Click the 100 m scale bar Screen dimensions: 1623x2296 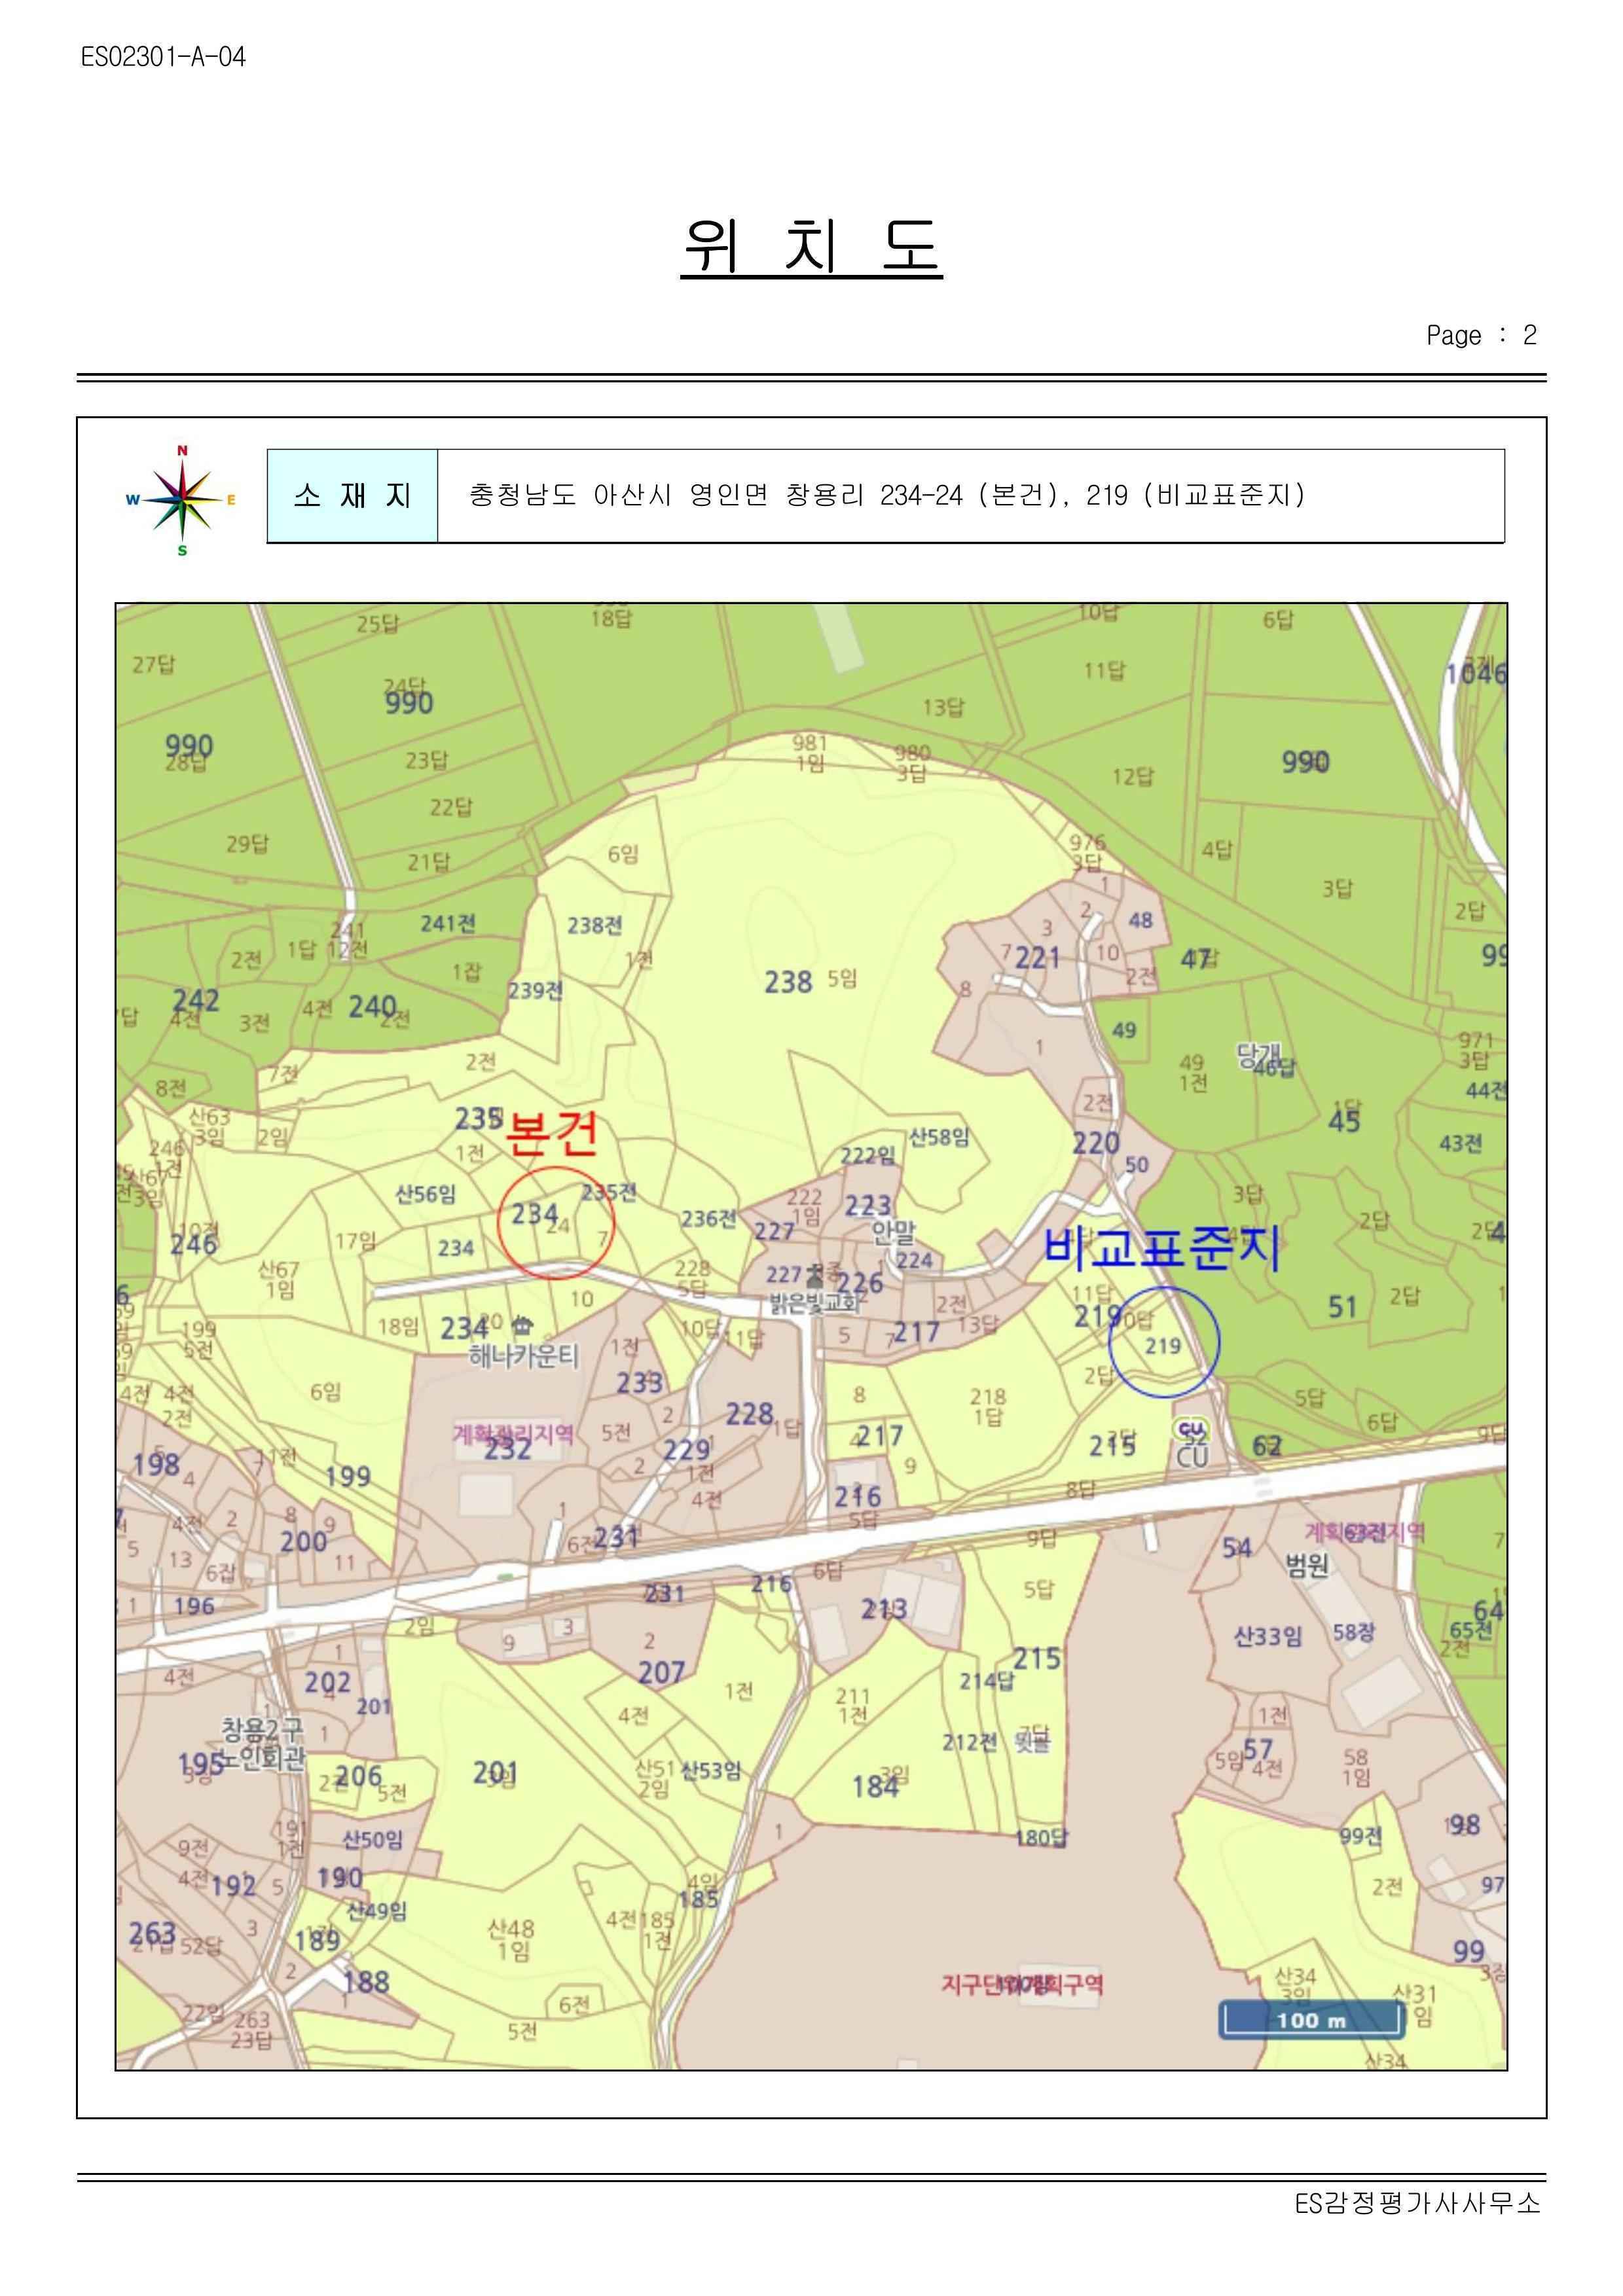1311,2020
